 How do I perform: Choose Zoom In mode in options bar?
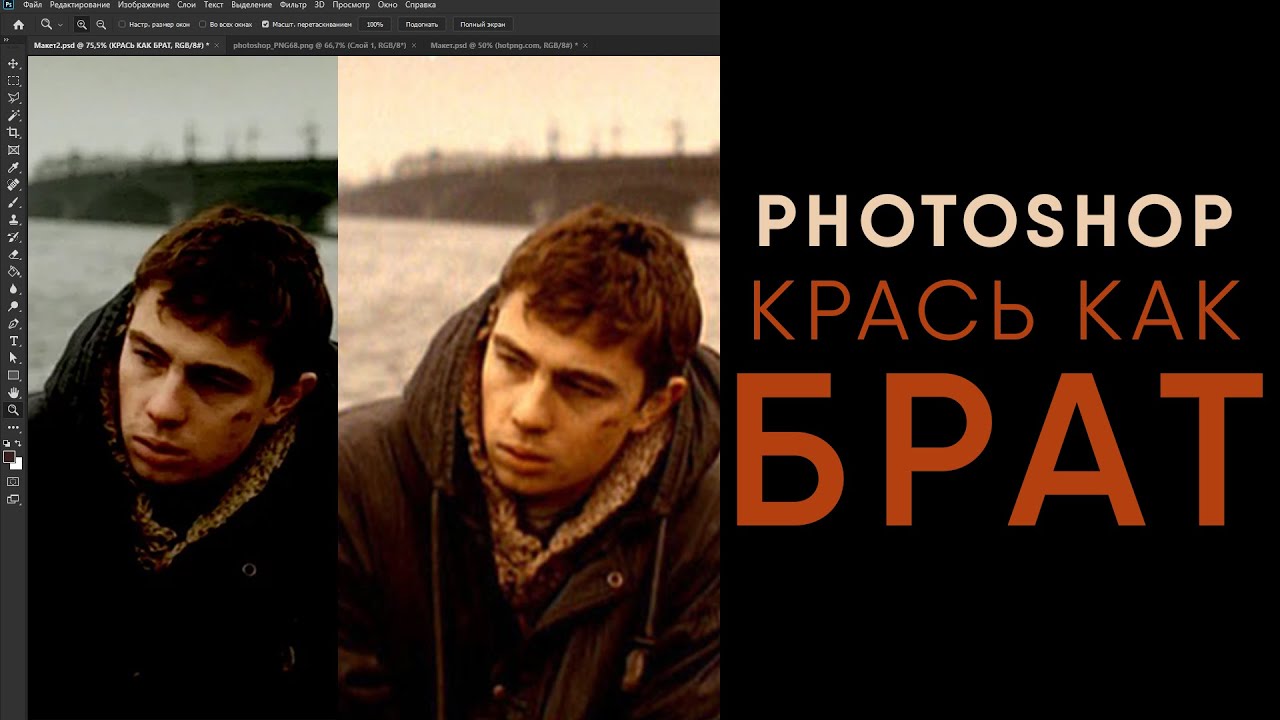[x=82, y=24]
